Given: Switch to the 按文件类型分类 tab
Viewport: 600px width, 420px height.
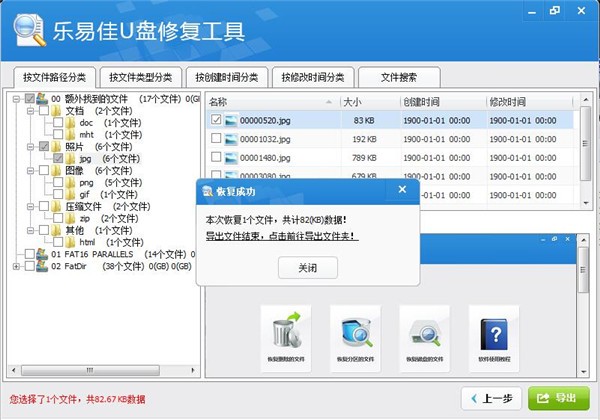Looking at the screenshot, I should [140, 78].
